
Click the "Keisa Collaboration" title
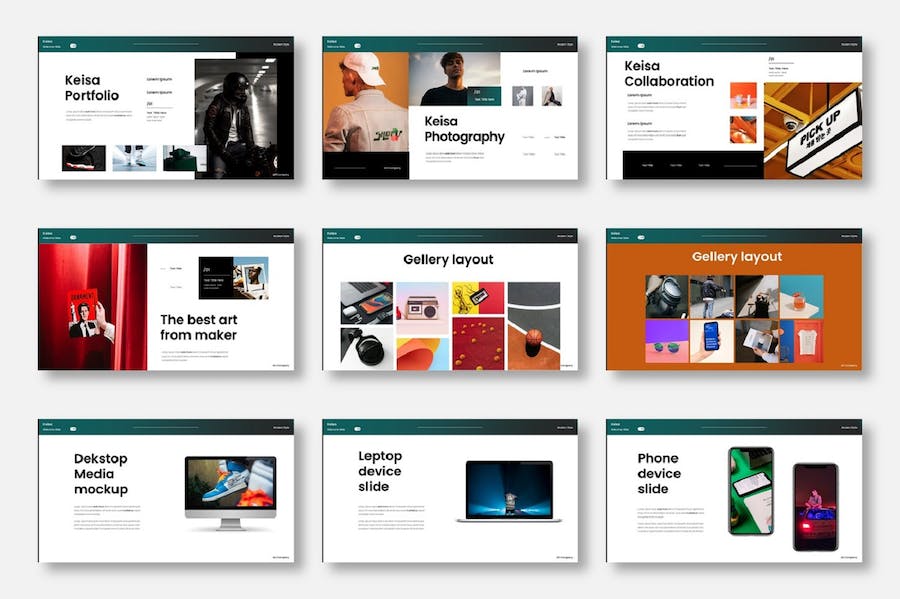click(669, 74)
